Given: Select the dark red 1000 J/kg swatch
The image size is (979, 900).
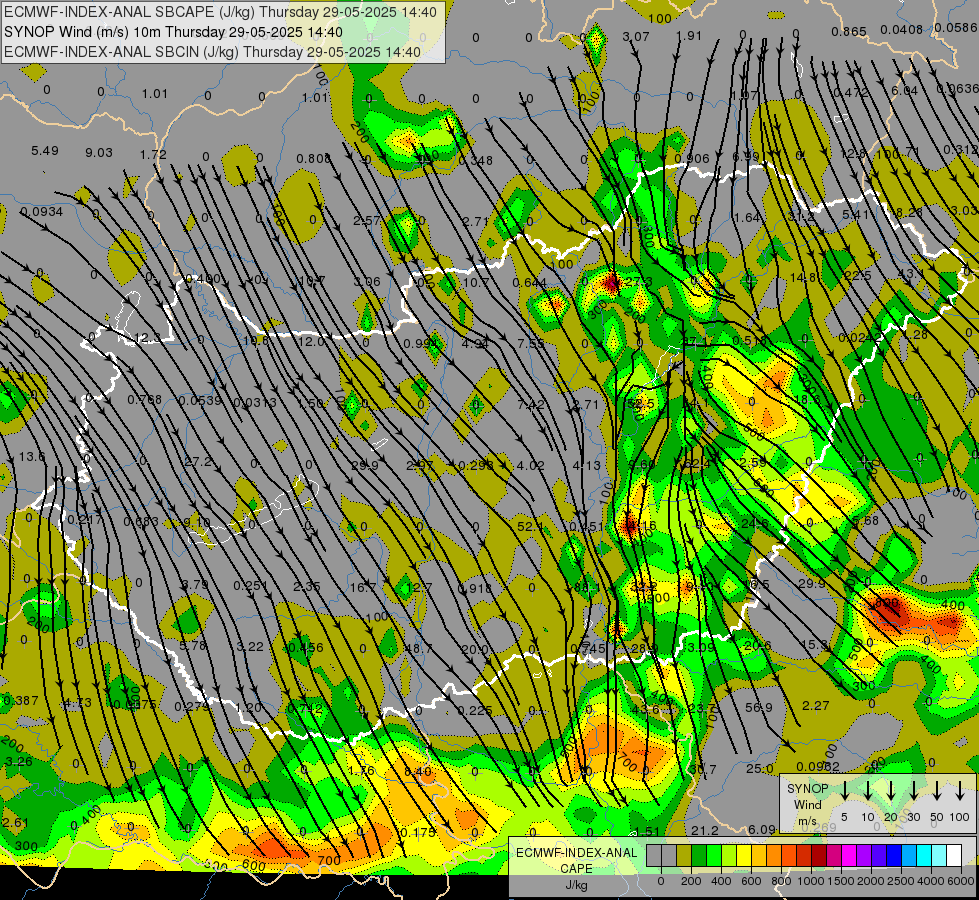Looking at the screenshot, I should 819,856.
